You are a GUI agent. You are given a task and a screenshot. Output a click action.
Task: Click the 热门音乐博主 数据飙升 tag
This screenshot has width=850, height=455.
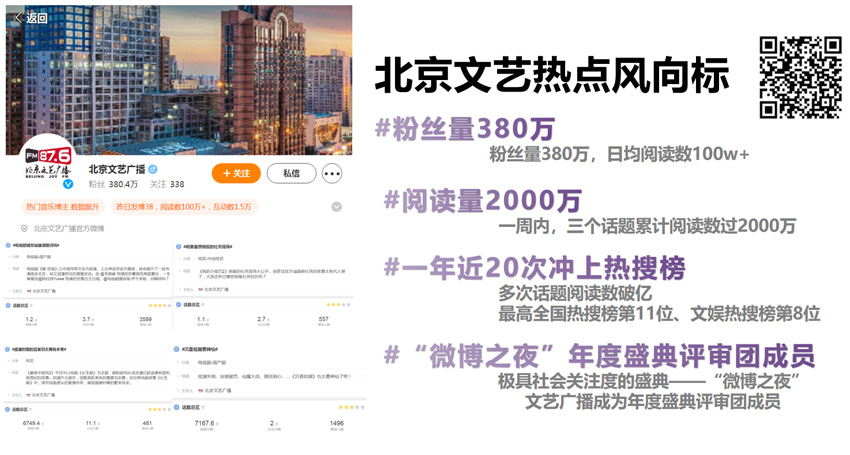click(63, 207)
